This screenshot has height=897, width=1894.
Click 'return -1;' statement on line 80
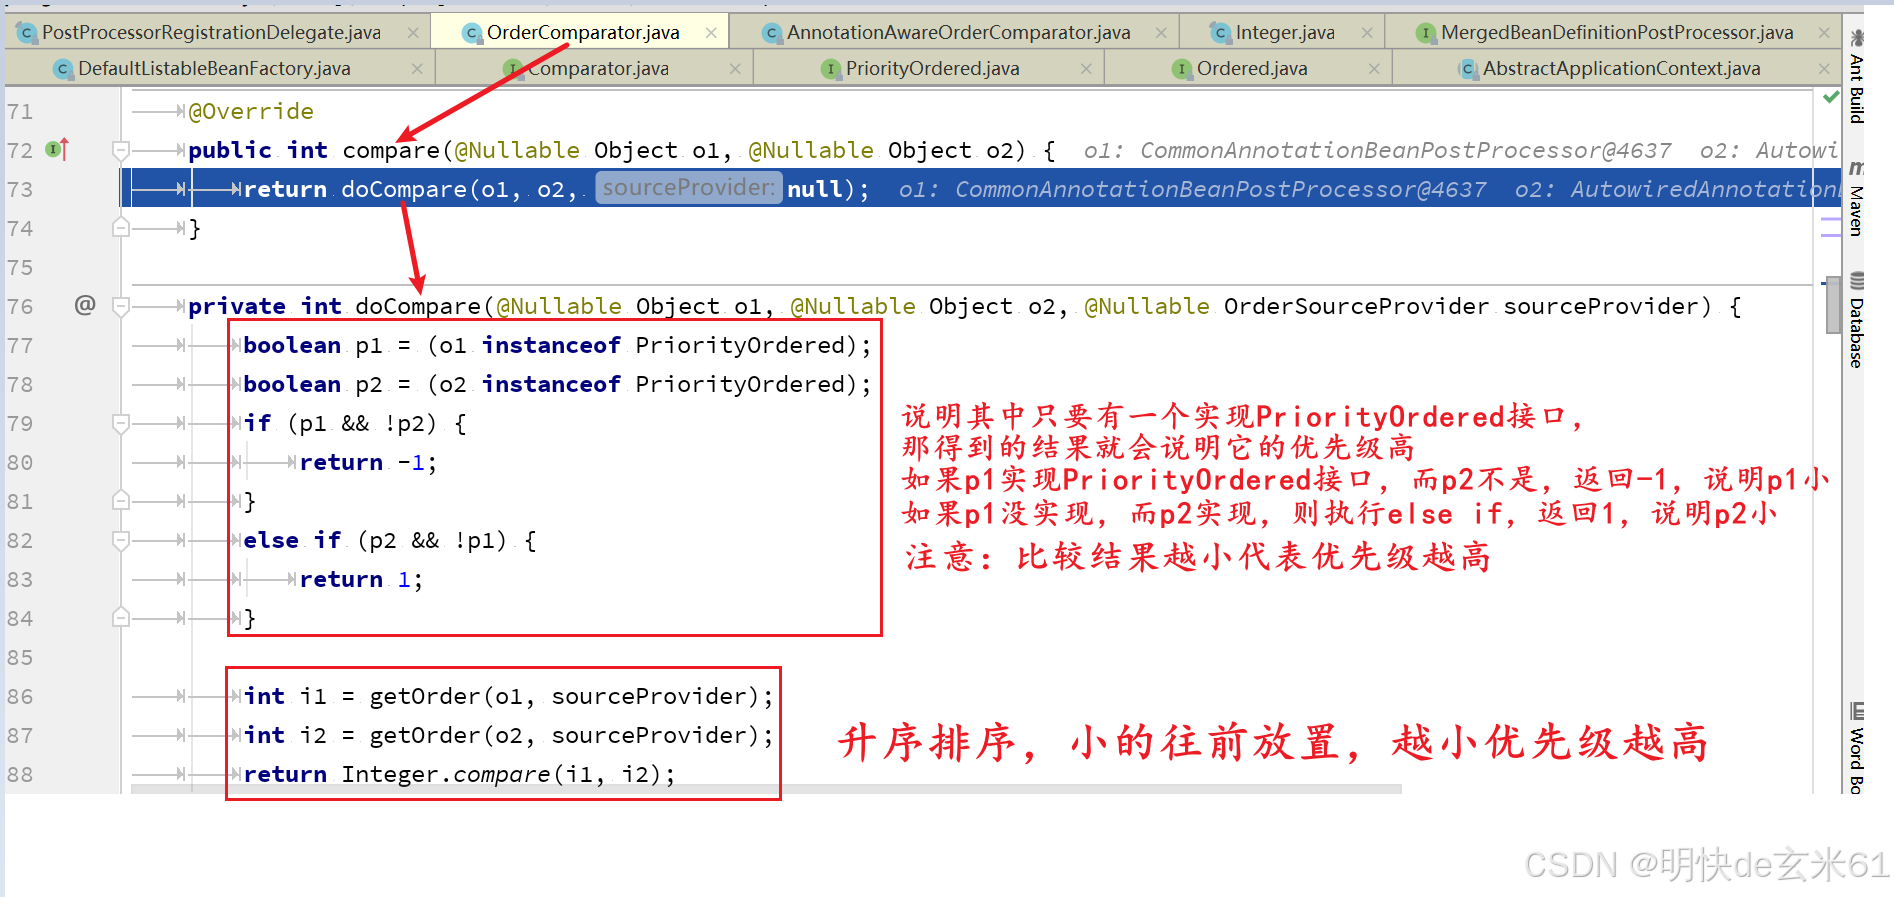pos(369,462)
